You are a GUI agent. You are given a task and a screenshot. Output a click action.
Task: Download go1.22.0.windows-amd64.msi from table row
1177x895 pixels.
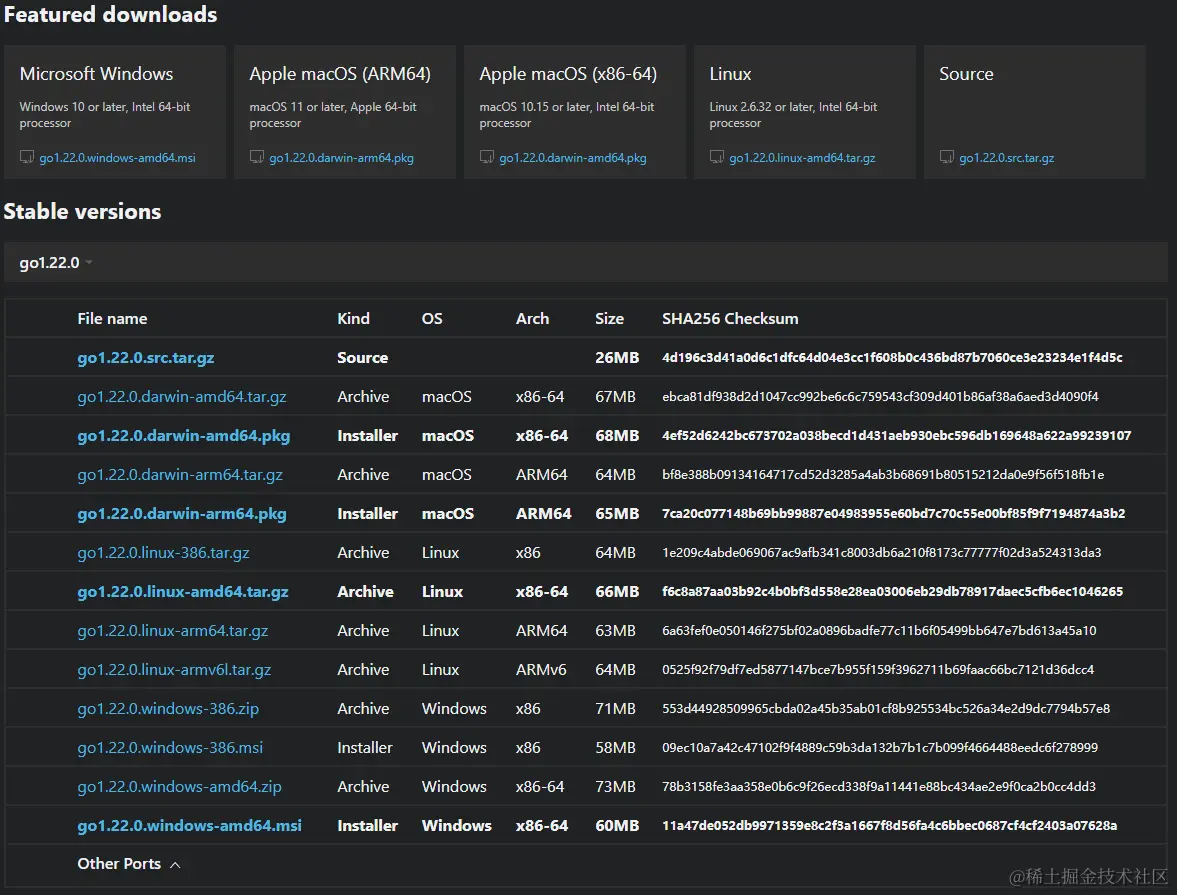point(190,826)
